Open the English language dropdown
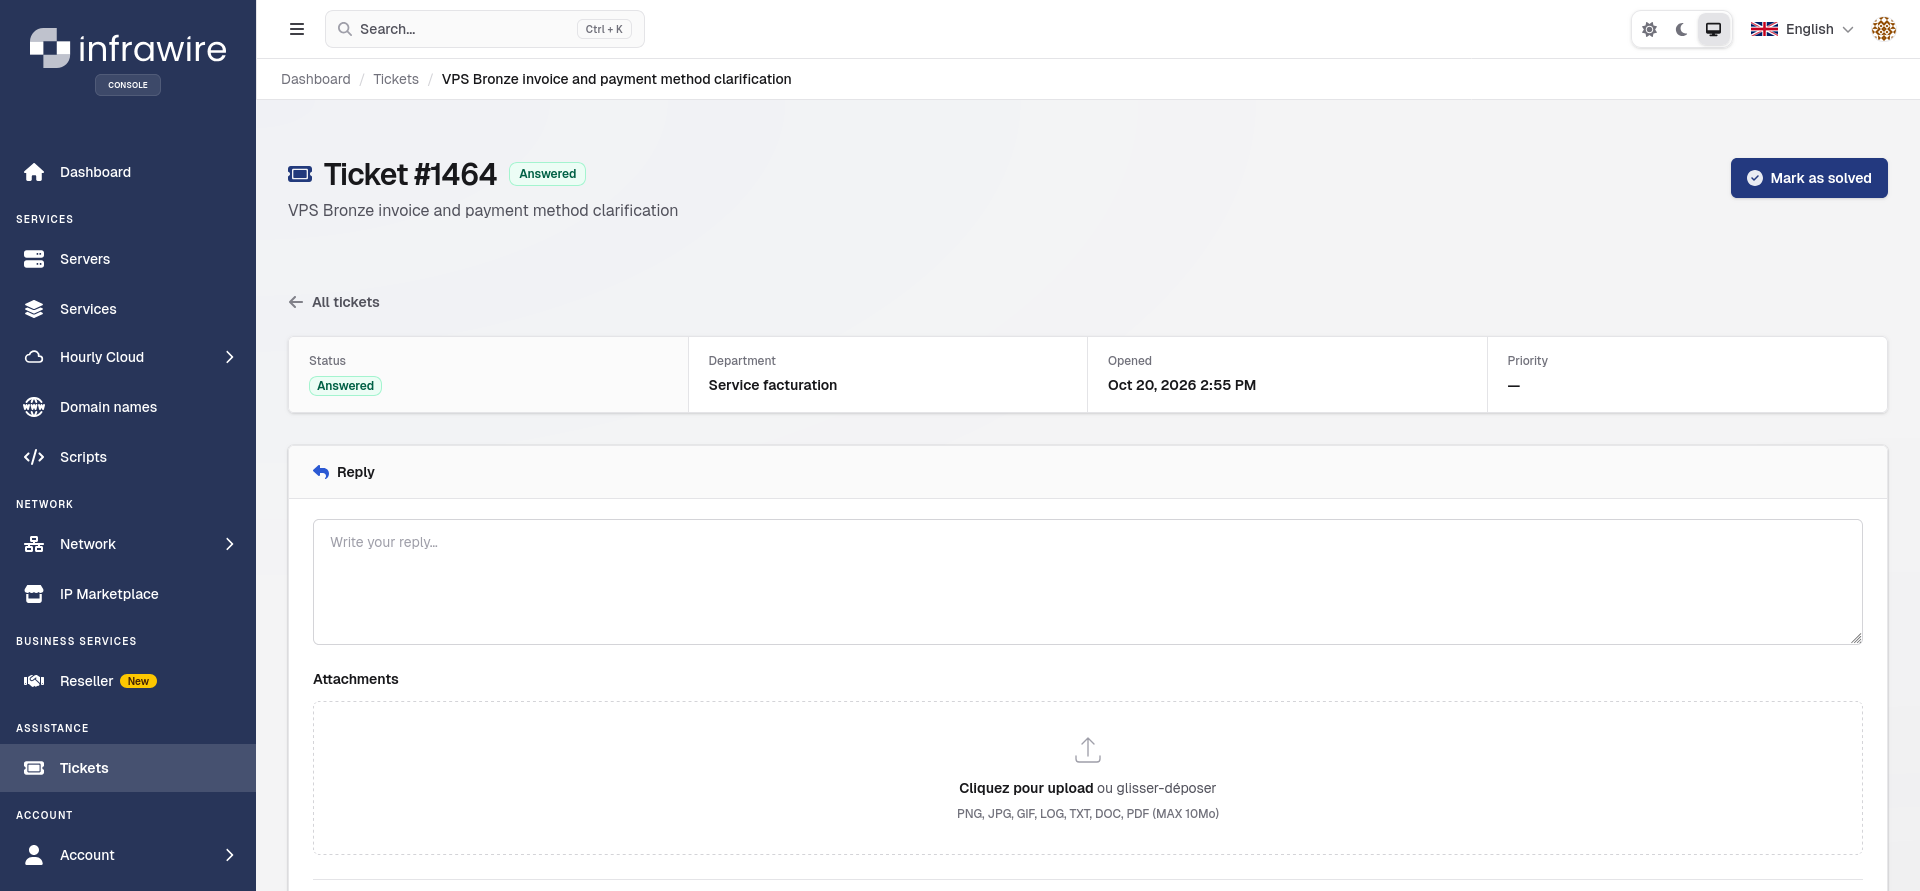1920x891 pixels. 1802,29
